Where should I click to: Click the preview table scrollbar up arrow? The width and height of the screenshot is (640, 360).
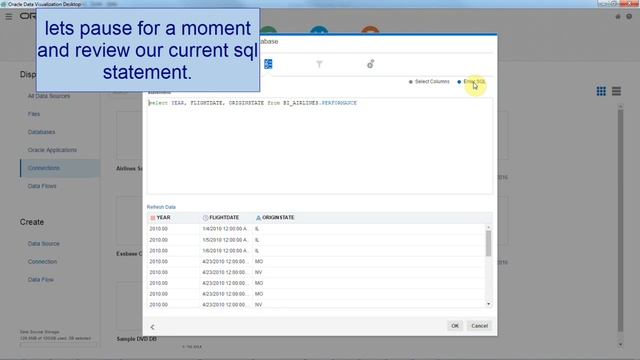488,227
